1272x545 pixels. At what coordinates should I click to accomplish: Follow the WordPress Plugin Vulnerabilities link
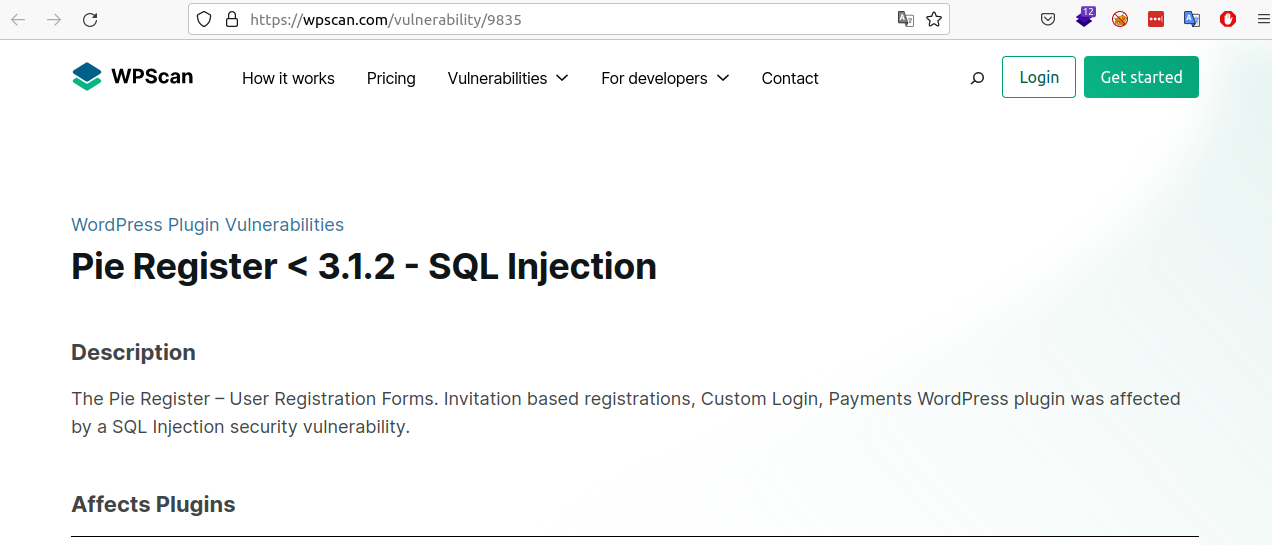click(x=207, y=225)
